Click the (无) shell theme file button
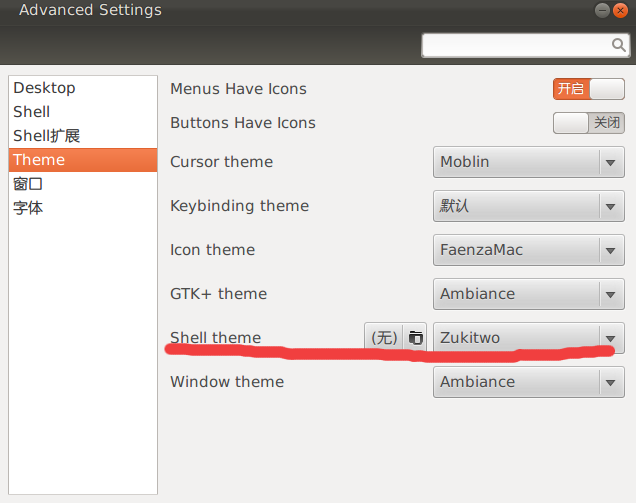Image resolution: width=636 pixels, height=503 pixels. 384,337
